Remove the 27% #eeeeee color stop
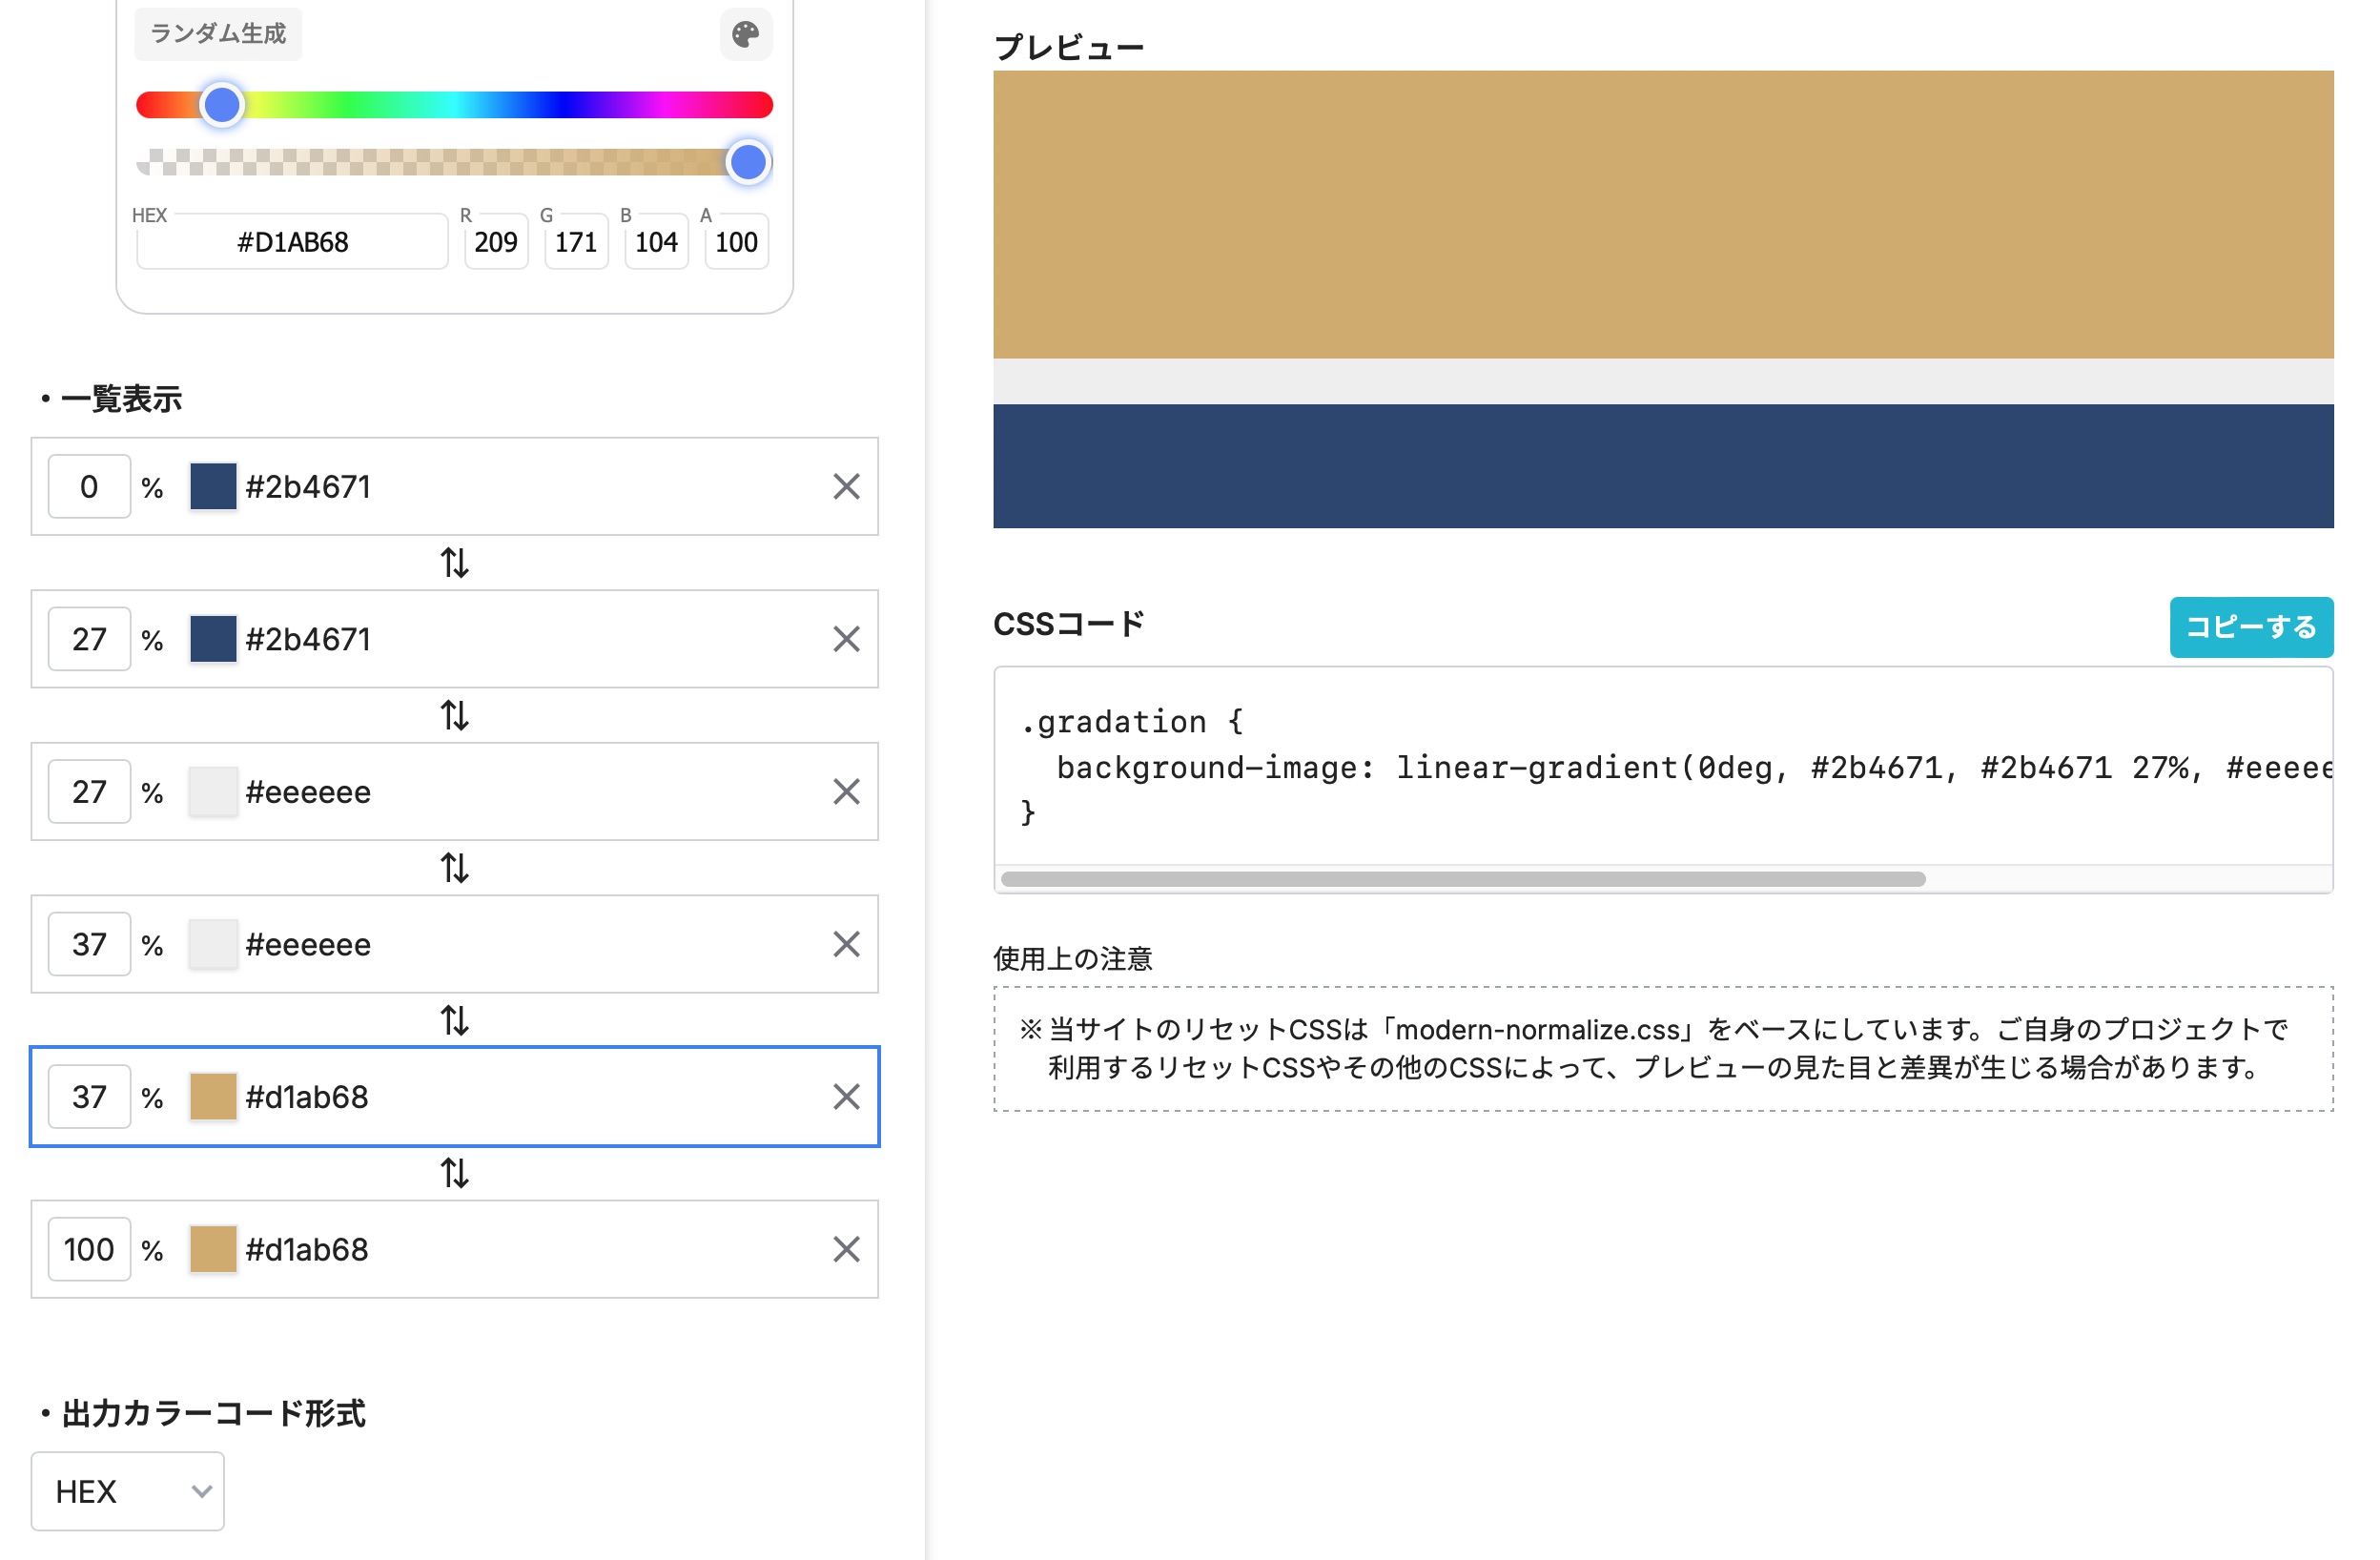2380x1560 pixels. [x=846, y=792]
